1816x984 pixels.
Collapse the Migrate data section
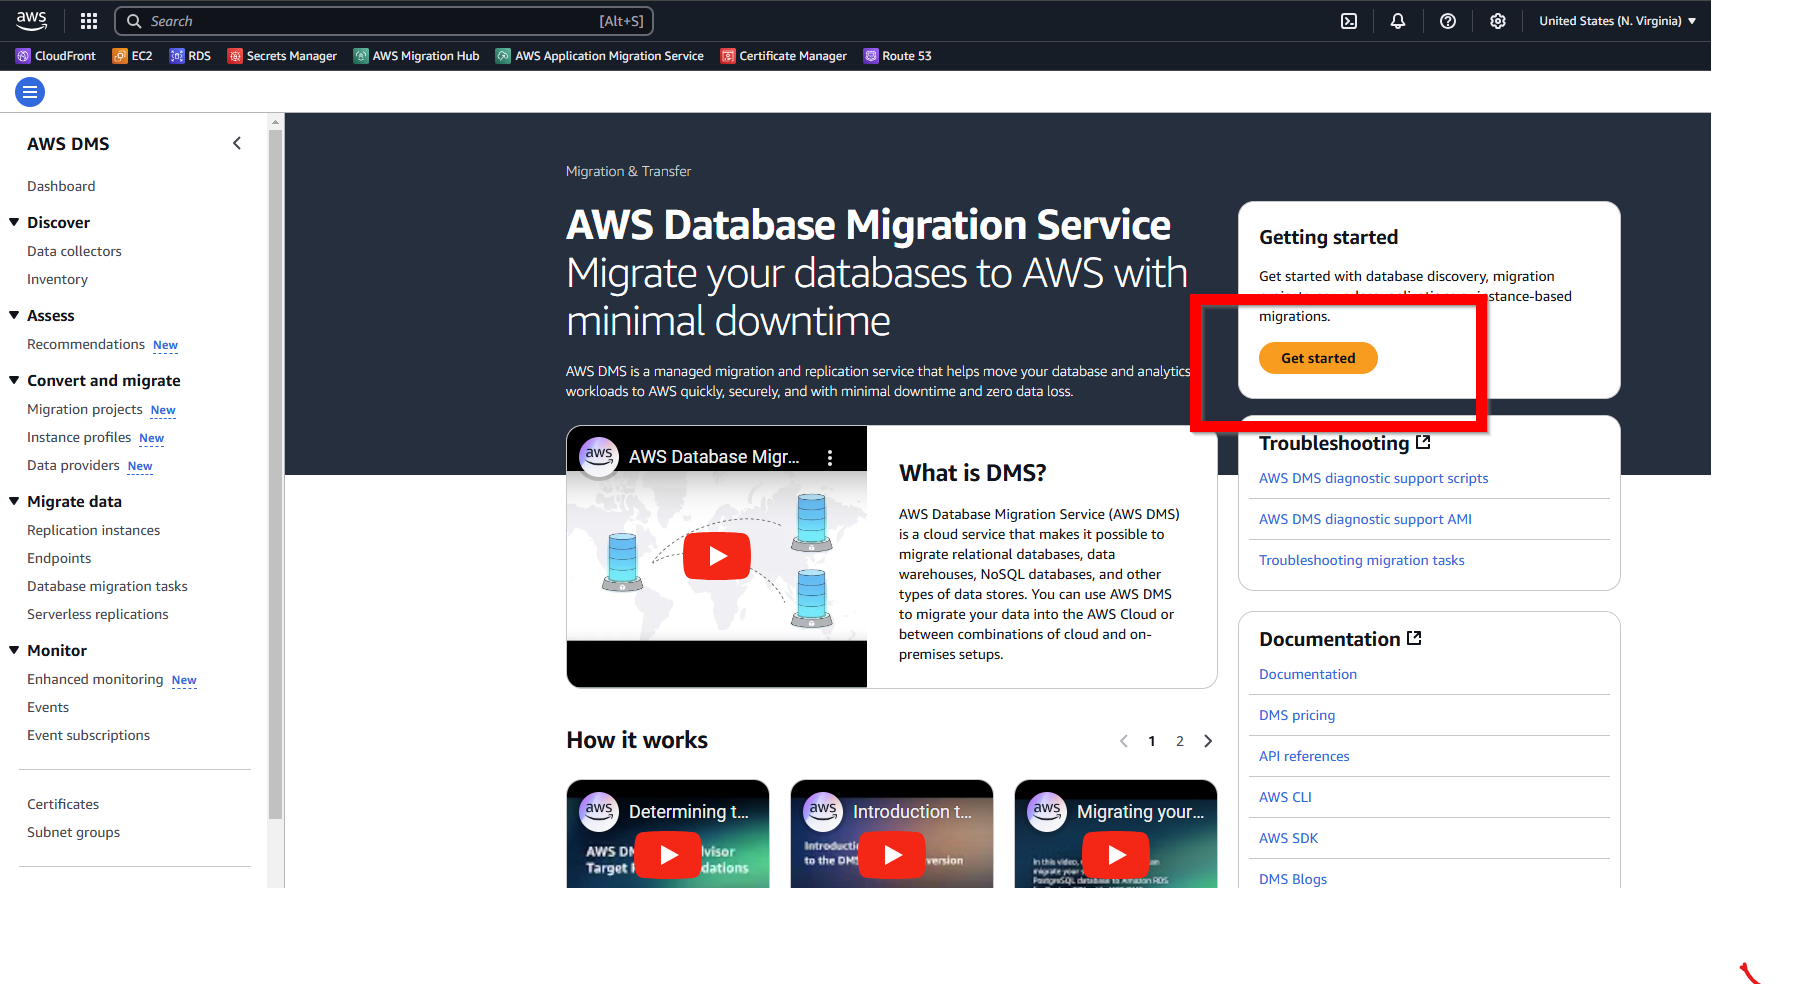[14, 501]
